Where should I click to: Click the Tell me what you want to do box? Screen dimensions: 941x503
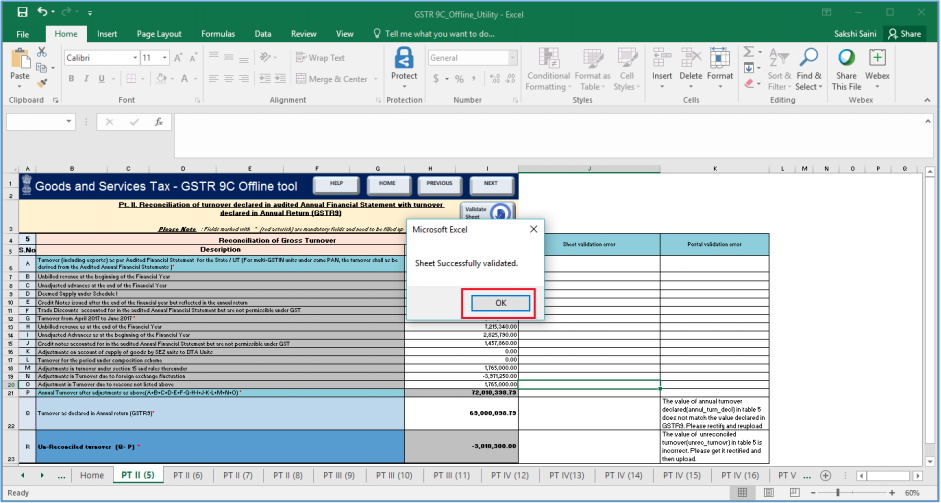[x=434, y=34]
